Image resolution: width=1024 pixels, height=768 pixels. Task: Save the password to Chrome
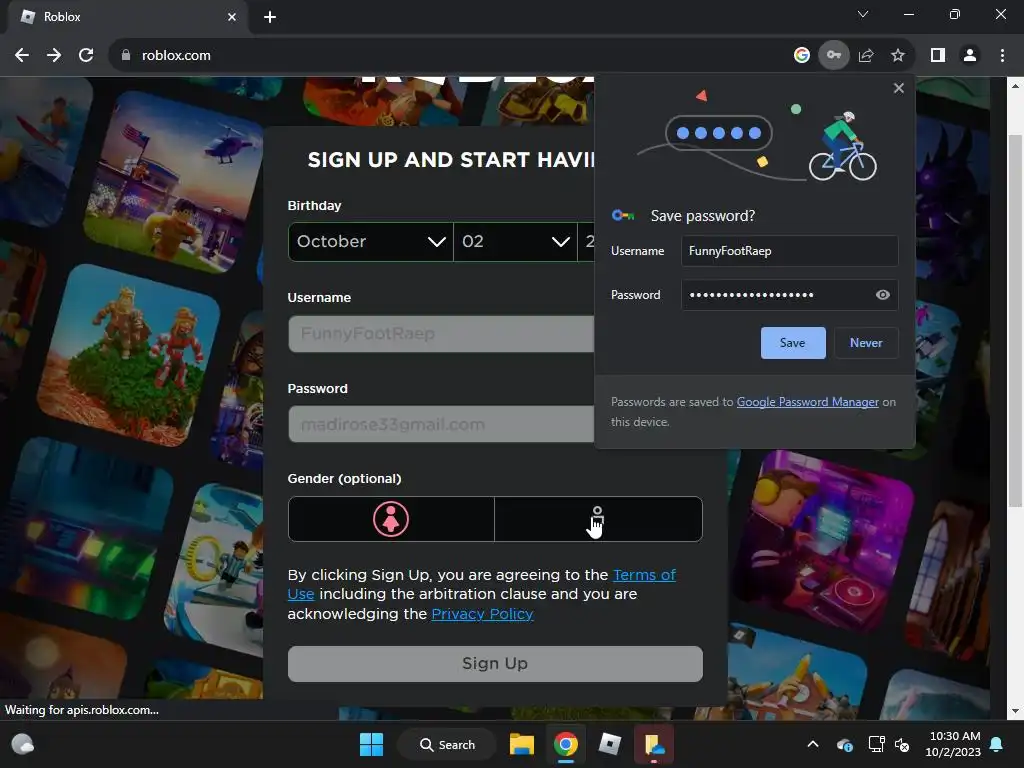(x=793, y=343)
